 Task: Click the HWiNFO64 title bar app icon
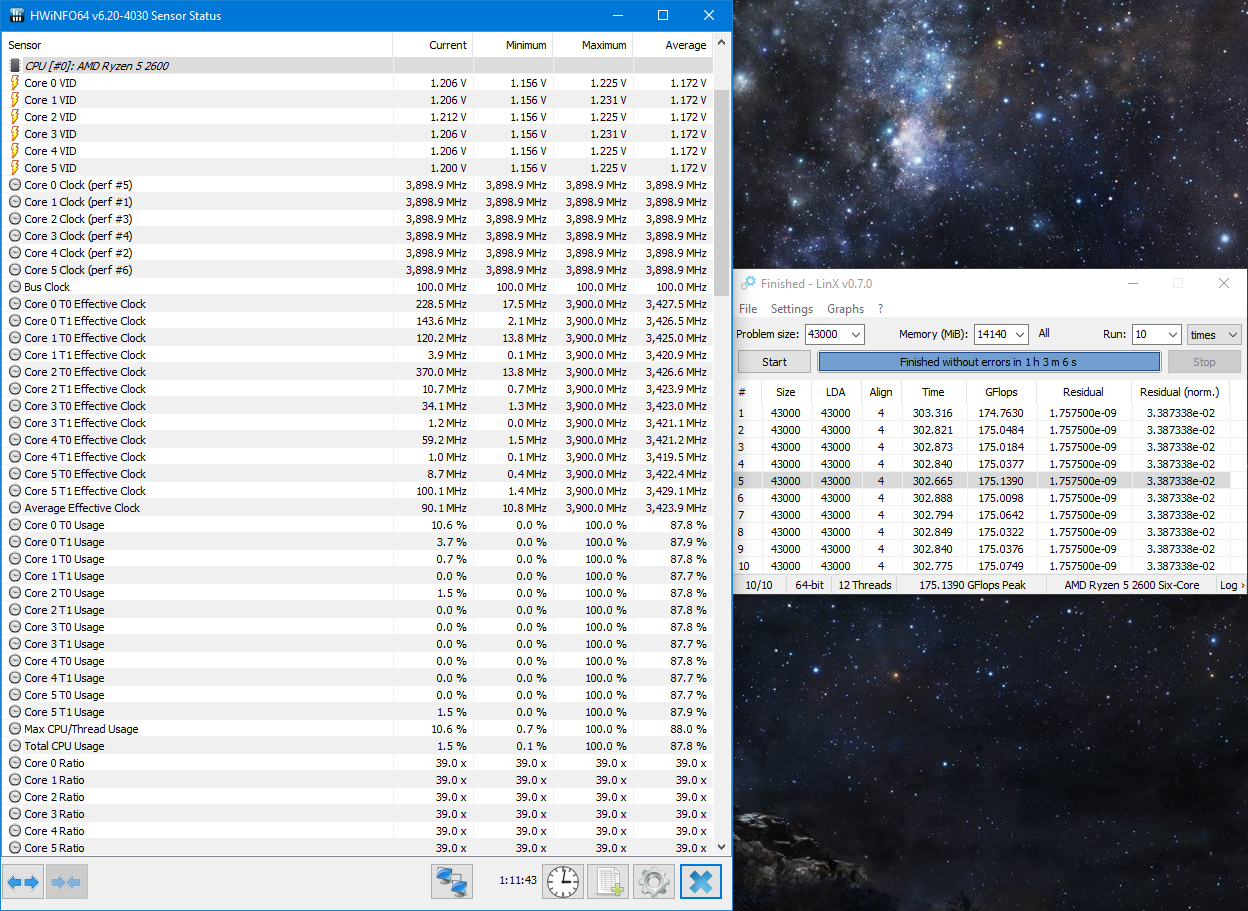tap(15, 15)
